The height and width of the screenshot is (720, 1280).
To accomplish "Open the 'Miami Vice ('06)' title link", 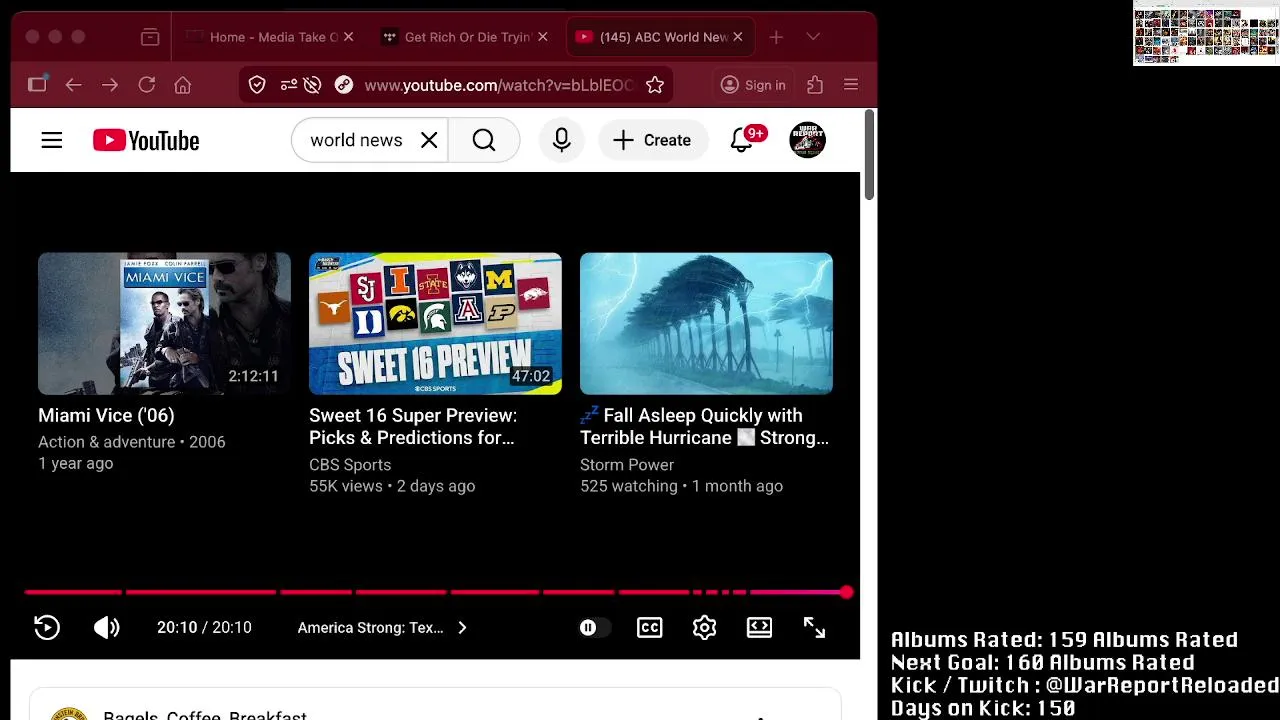I will tap(106, 415).
